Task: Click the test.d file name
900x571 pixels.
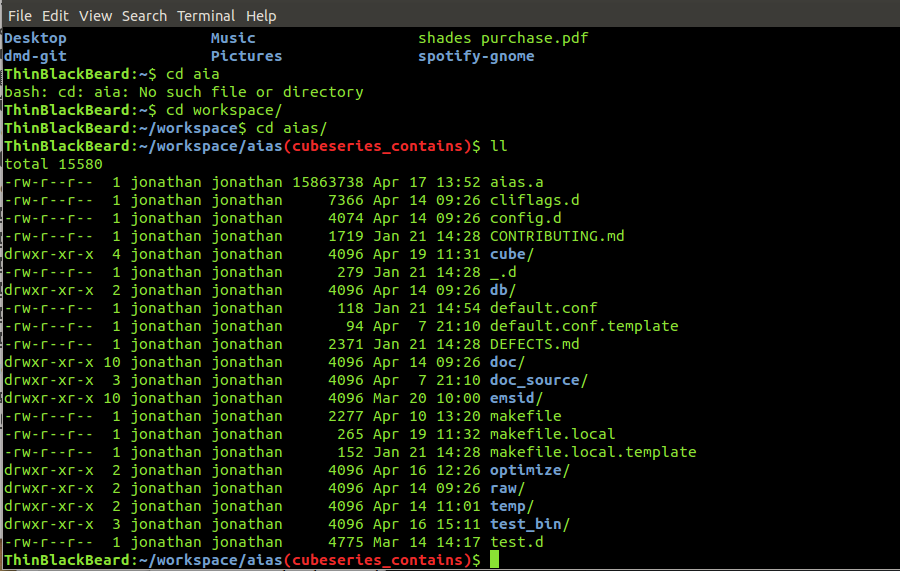Action: [x=517, y=542]
